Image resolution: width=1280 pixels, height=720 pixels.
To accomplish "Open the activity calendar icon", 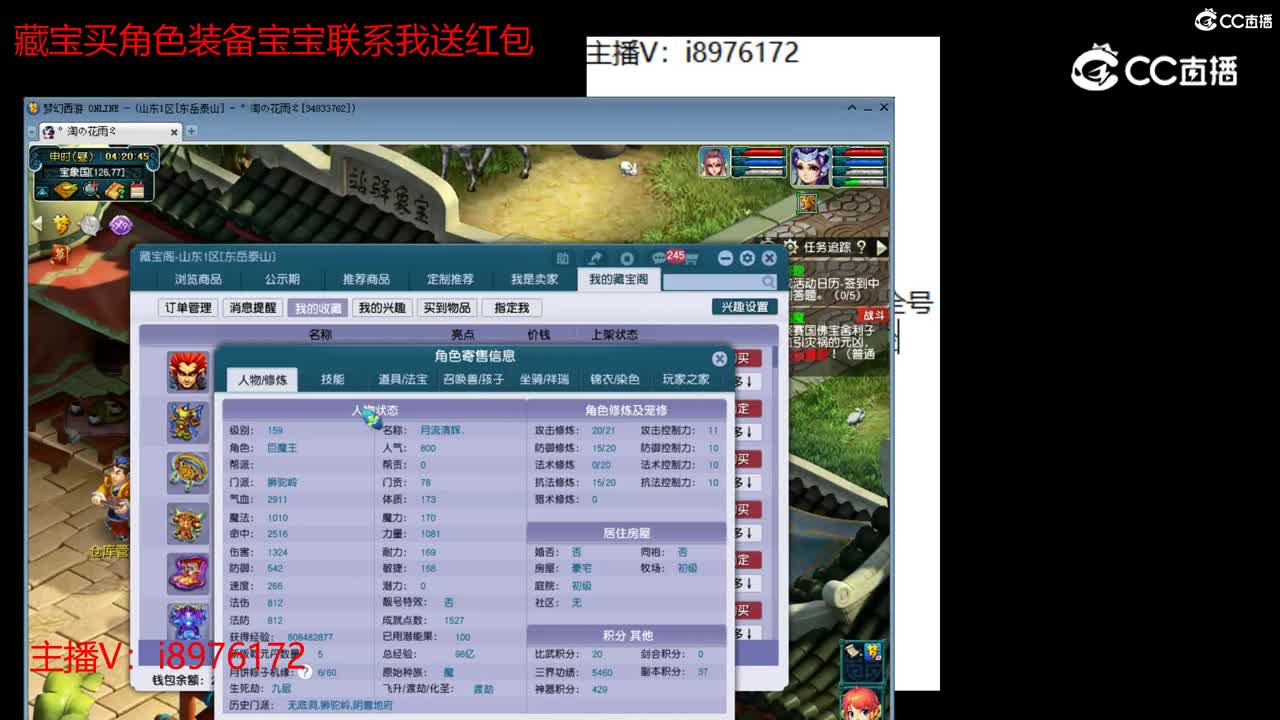I will [138, 190].
